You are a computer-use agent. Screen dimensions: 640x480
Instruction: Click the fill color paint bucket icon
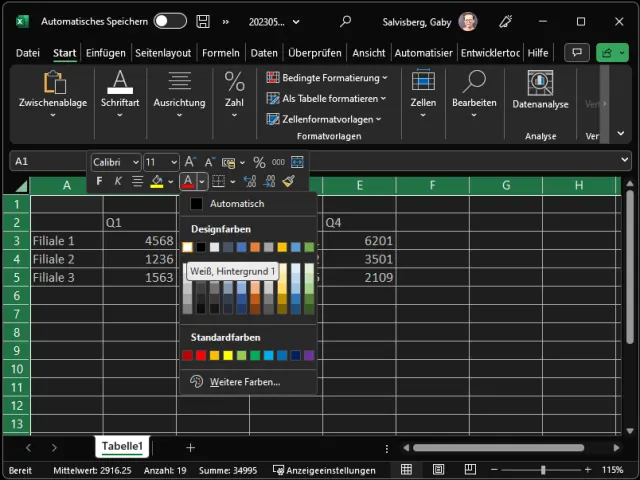click(x=157, y=181)
